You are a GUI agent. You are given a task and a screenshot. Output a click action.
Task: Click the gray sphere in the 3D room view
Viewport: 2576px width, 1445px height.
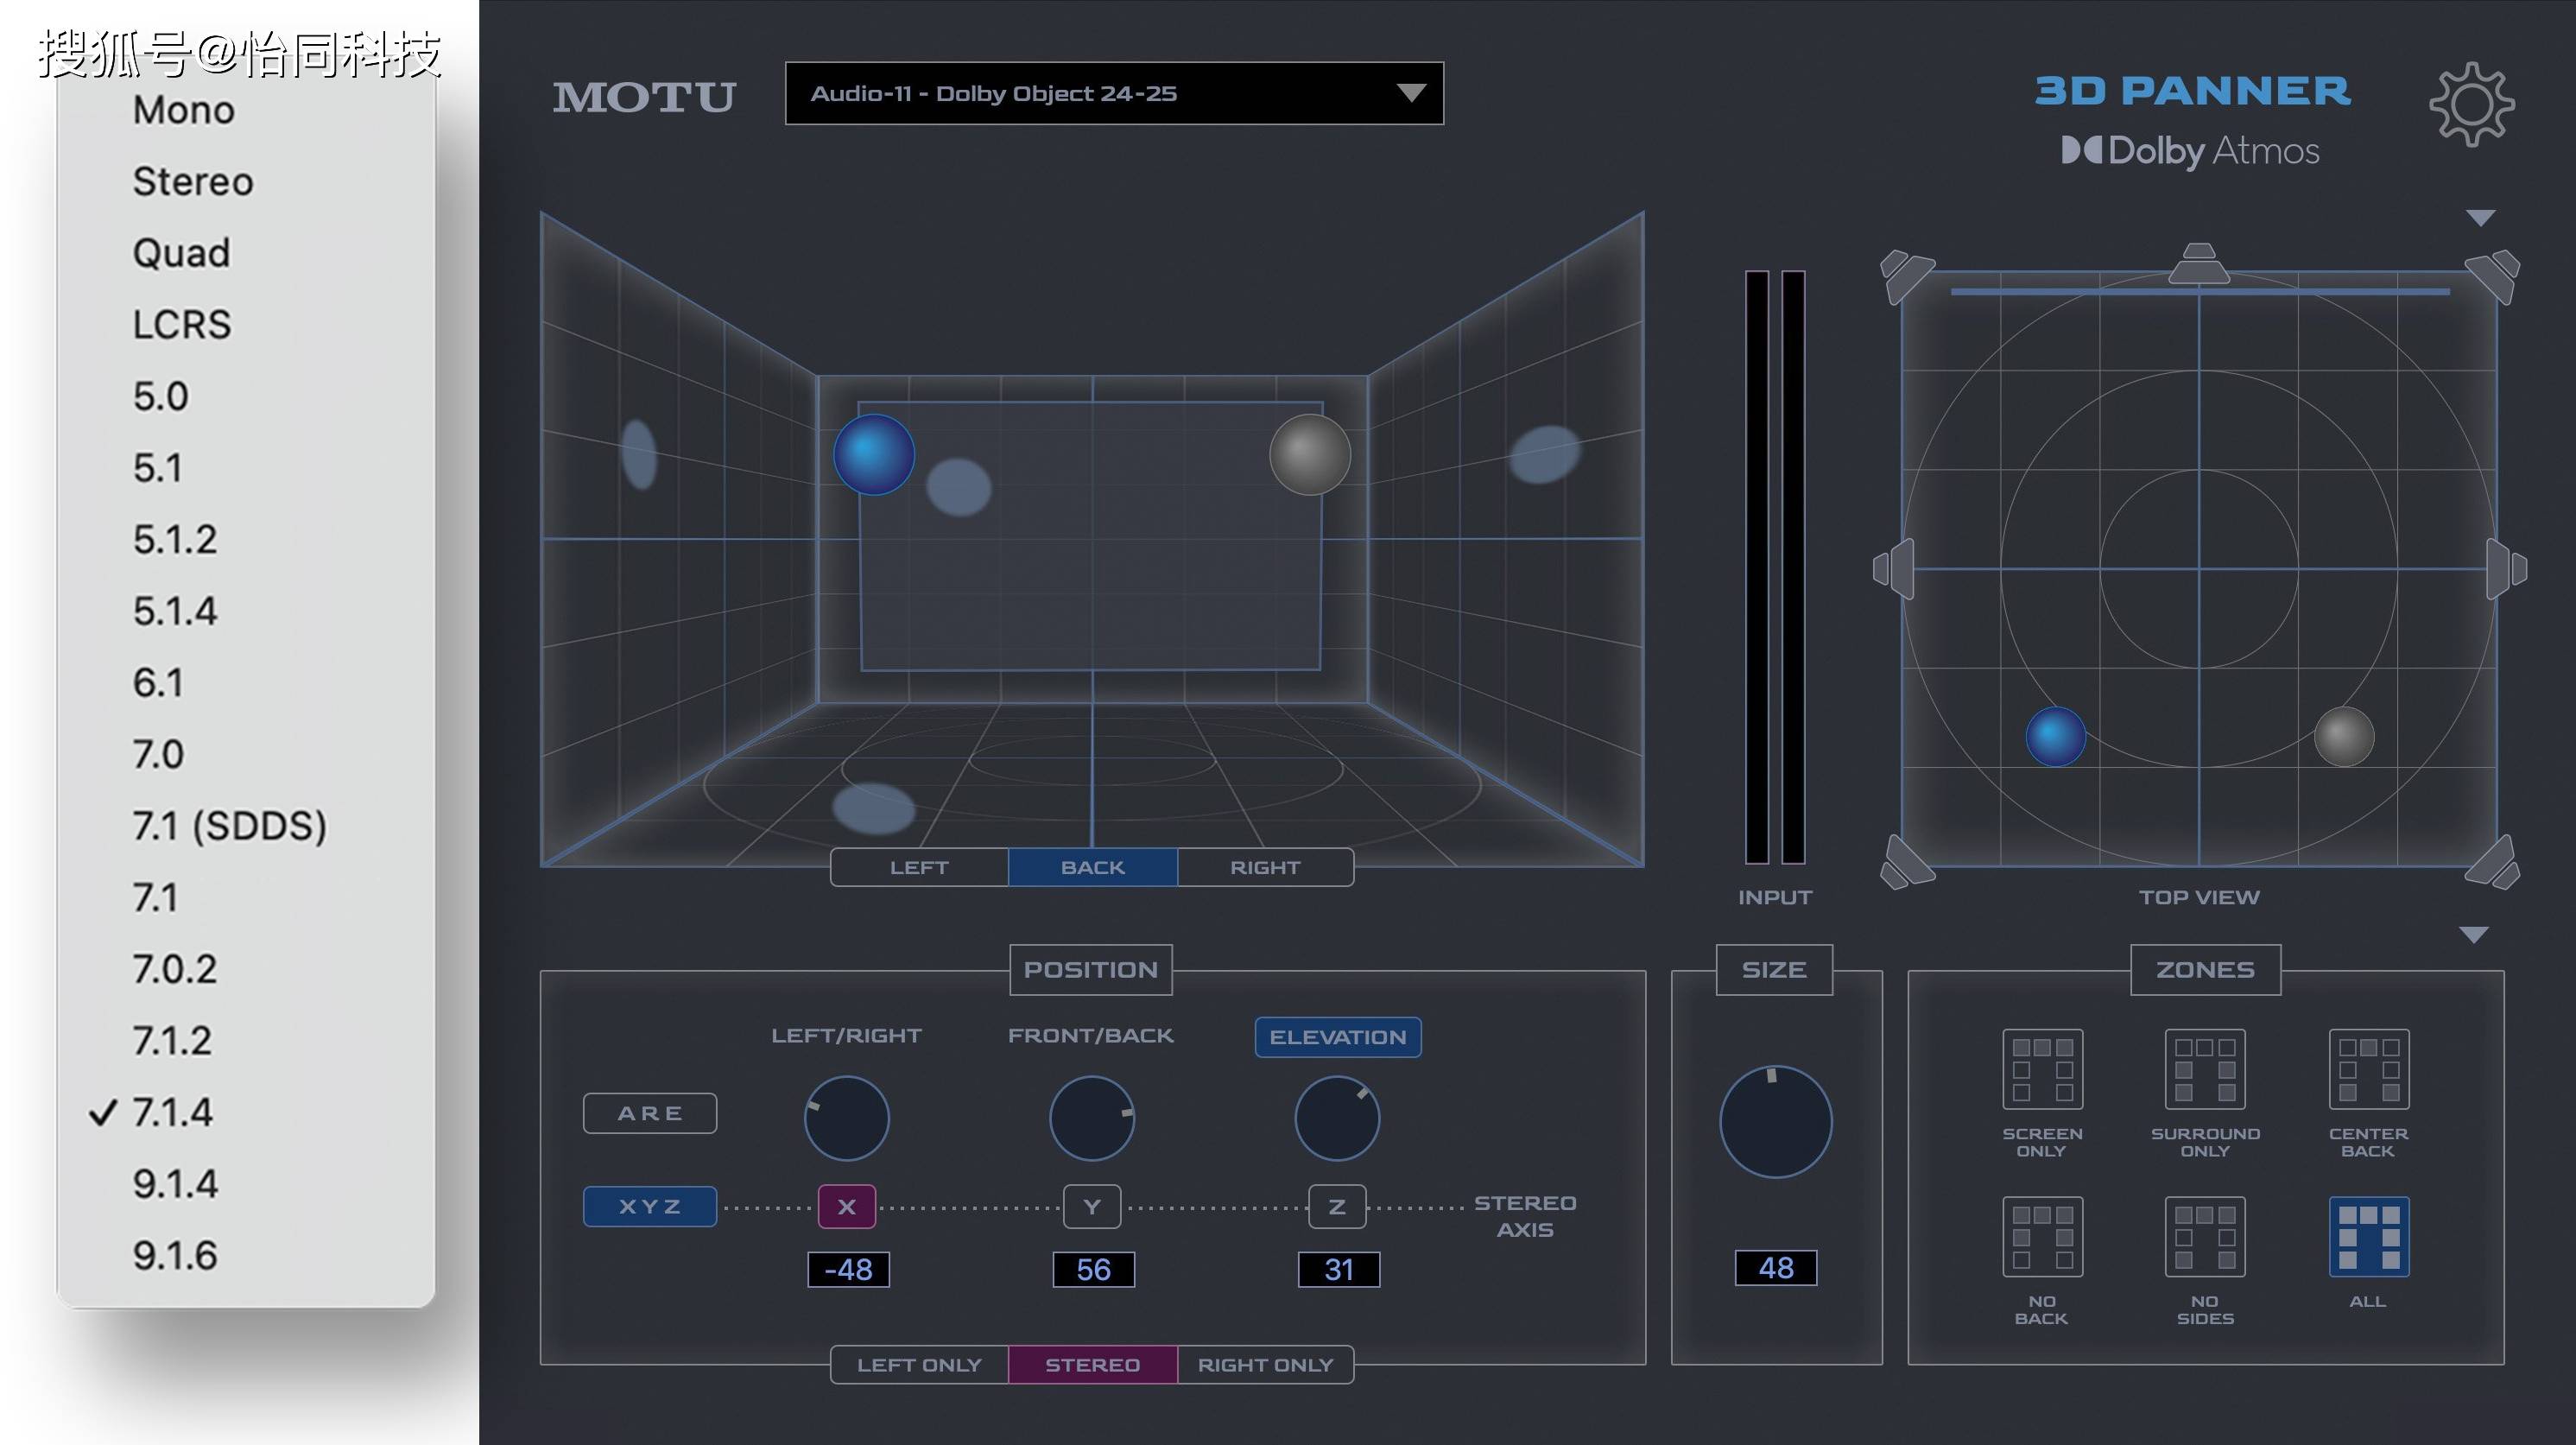[1310, 454]
